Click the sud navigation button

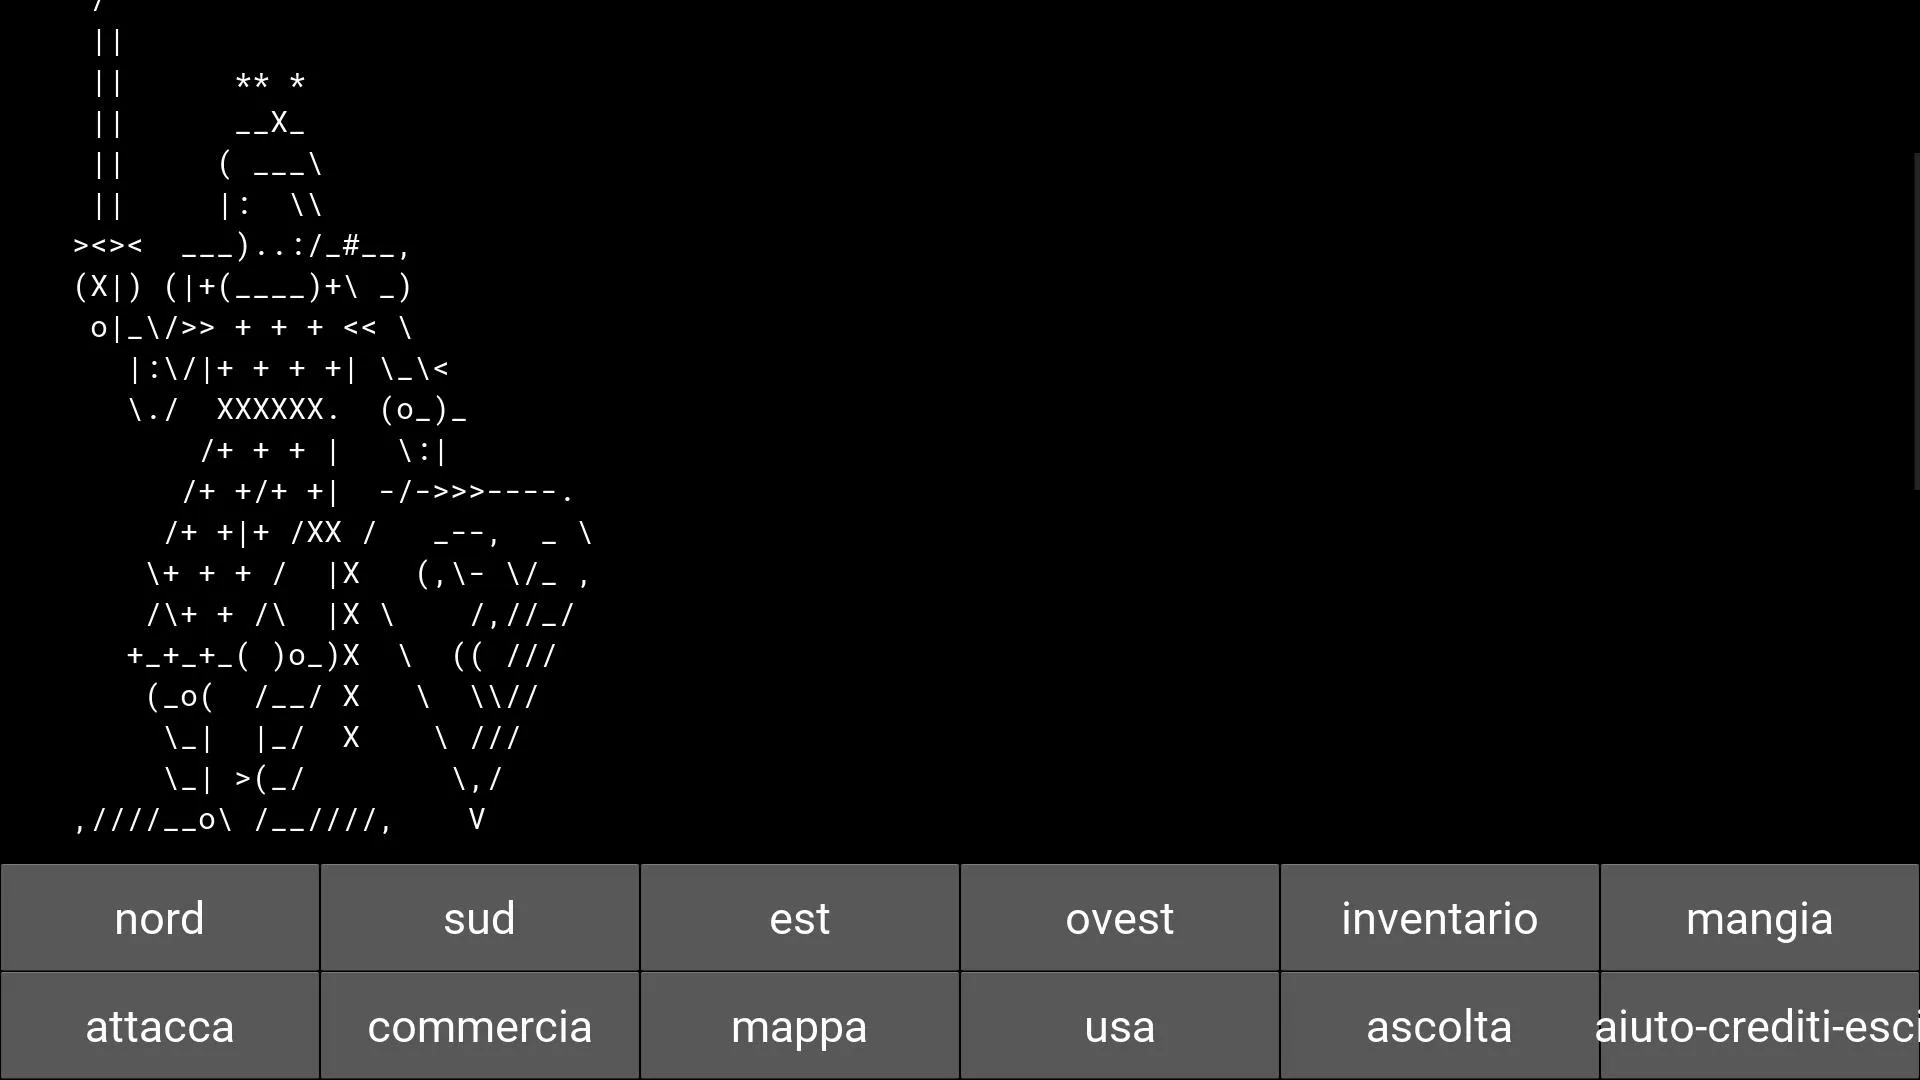click(x=479, y=918)
